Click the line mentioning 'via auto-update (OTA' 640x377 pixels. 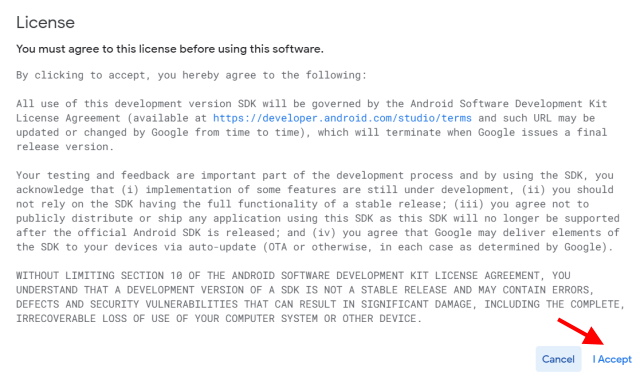pos(314,247)
